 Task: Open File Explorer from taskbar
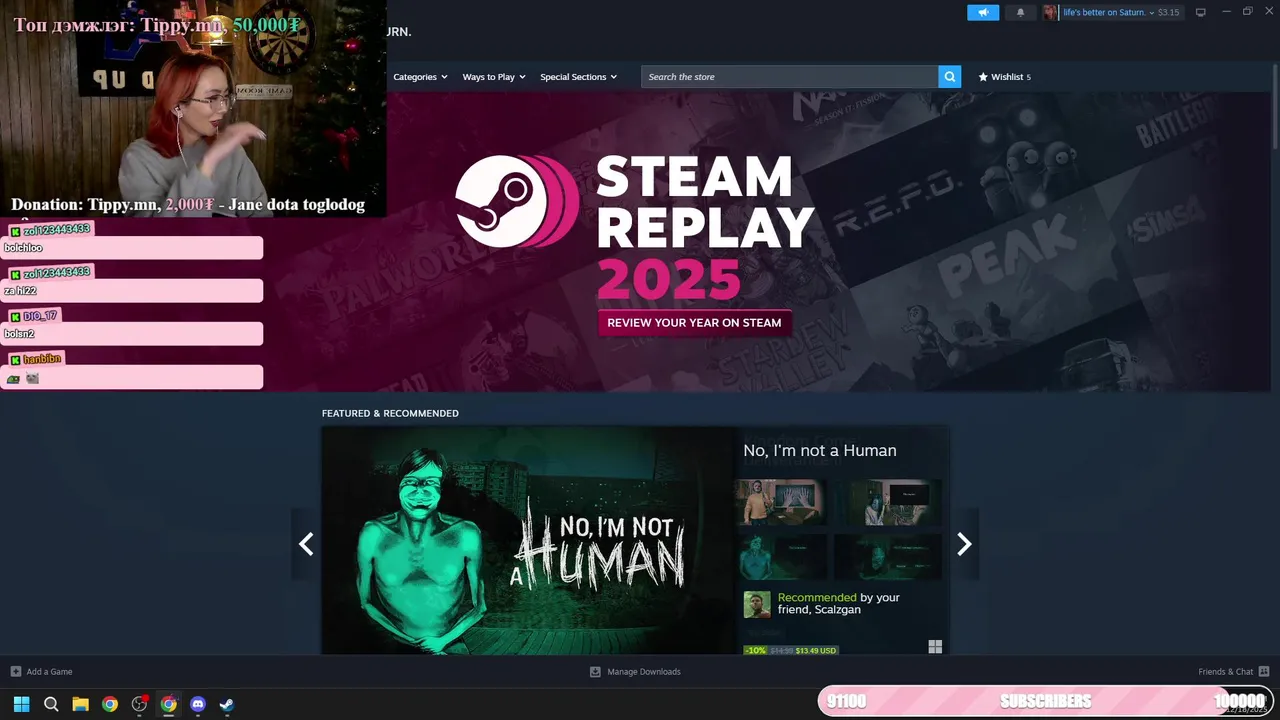click(x=80, y=704)
